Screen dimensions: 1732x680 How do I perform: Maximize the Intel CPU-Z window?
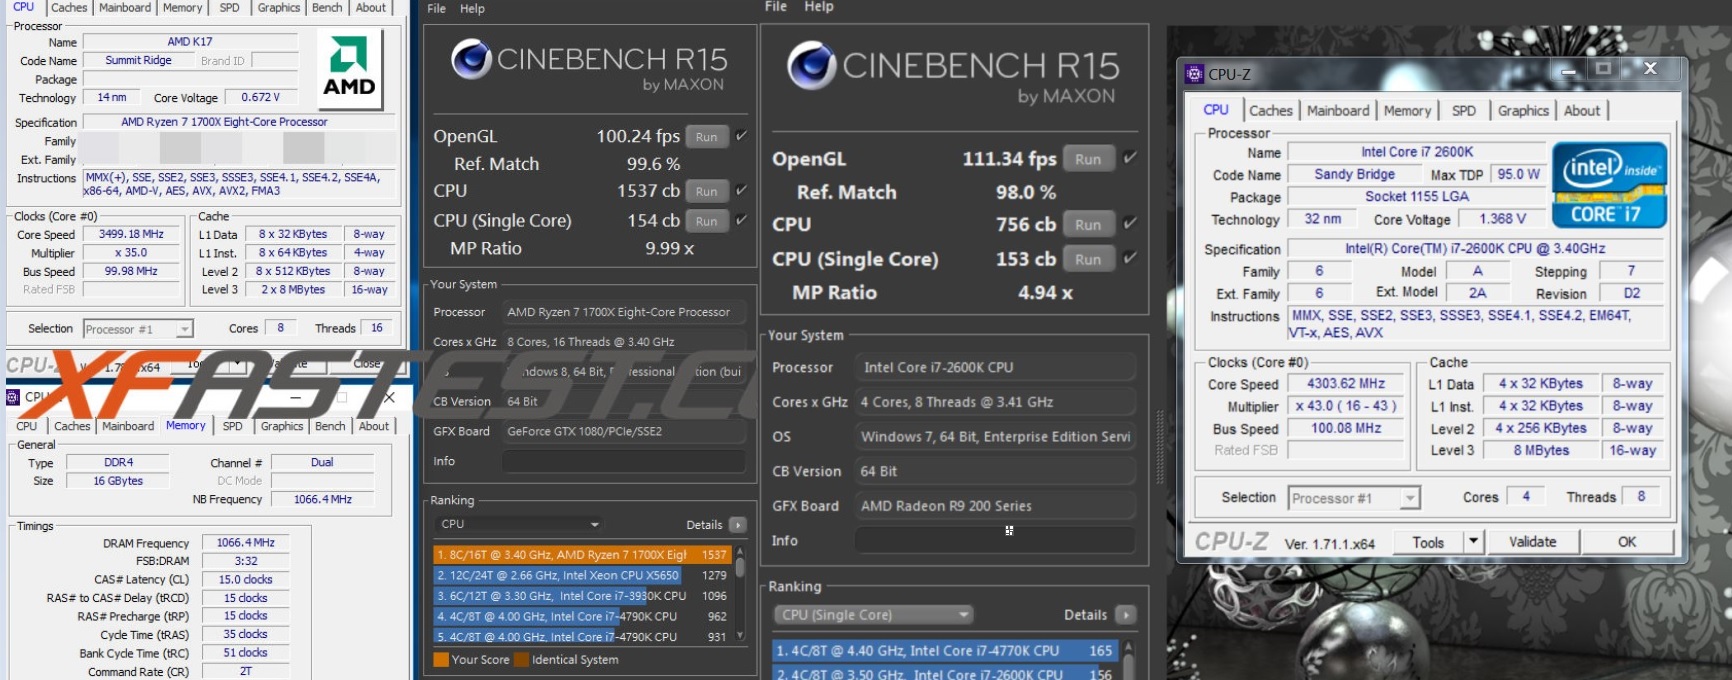click(x=1603, y=68)
